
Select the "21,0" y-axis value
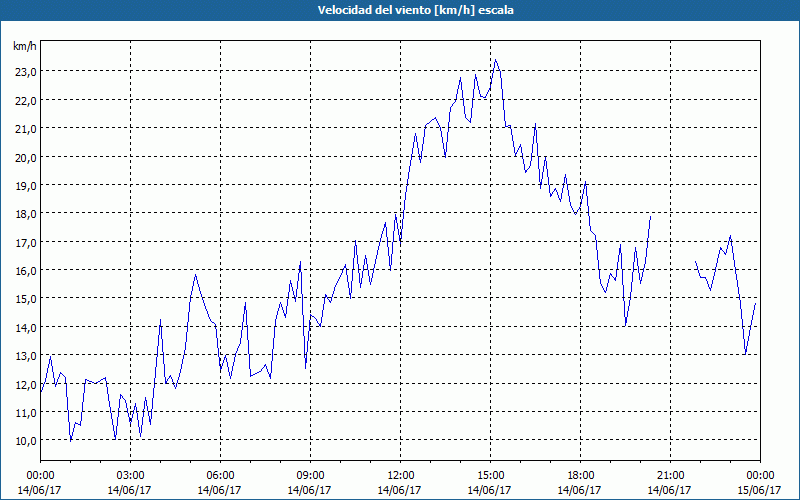point(26,129)
